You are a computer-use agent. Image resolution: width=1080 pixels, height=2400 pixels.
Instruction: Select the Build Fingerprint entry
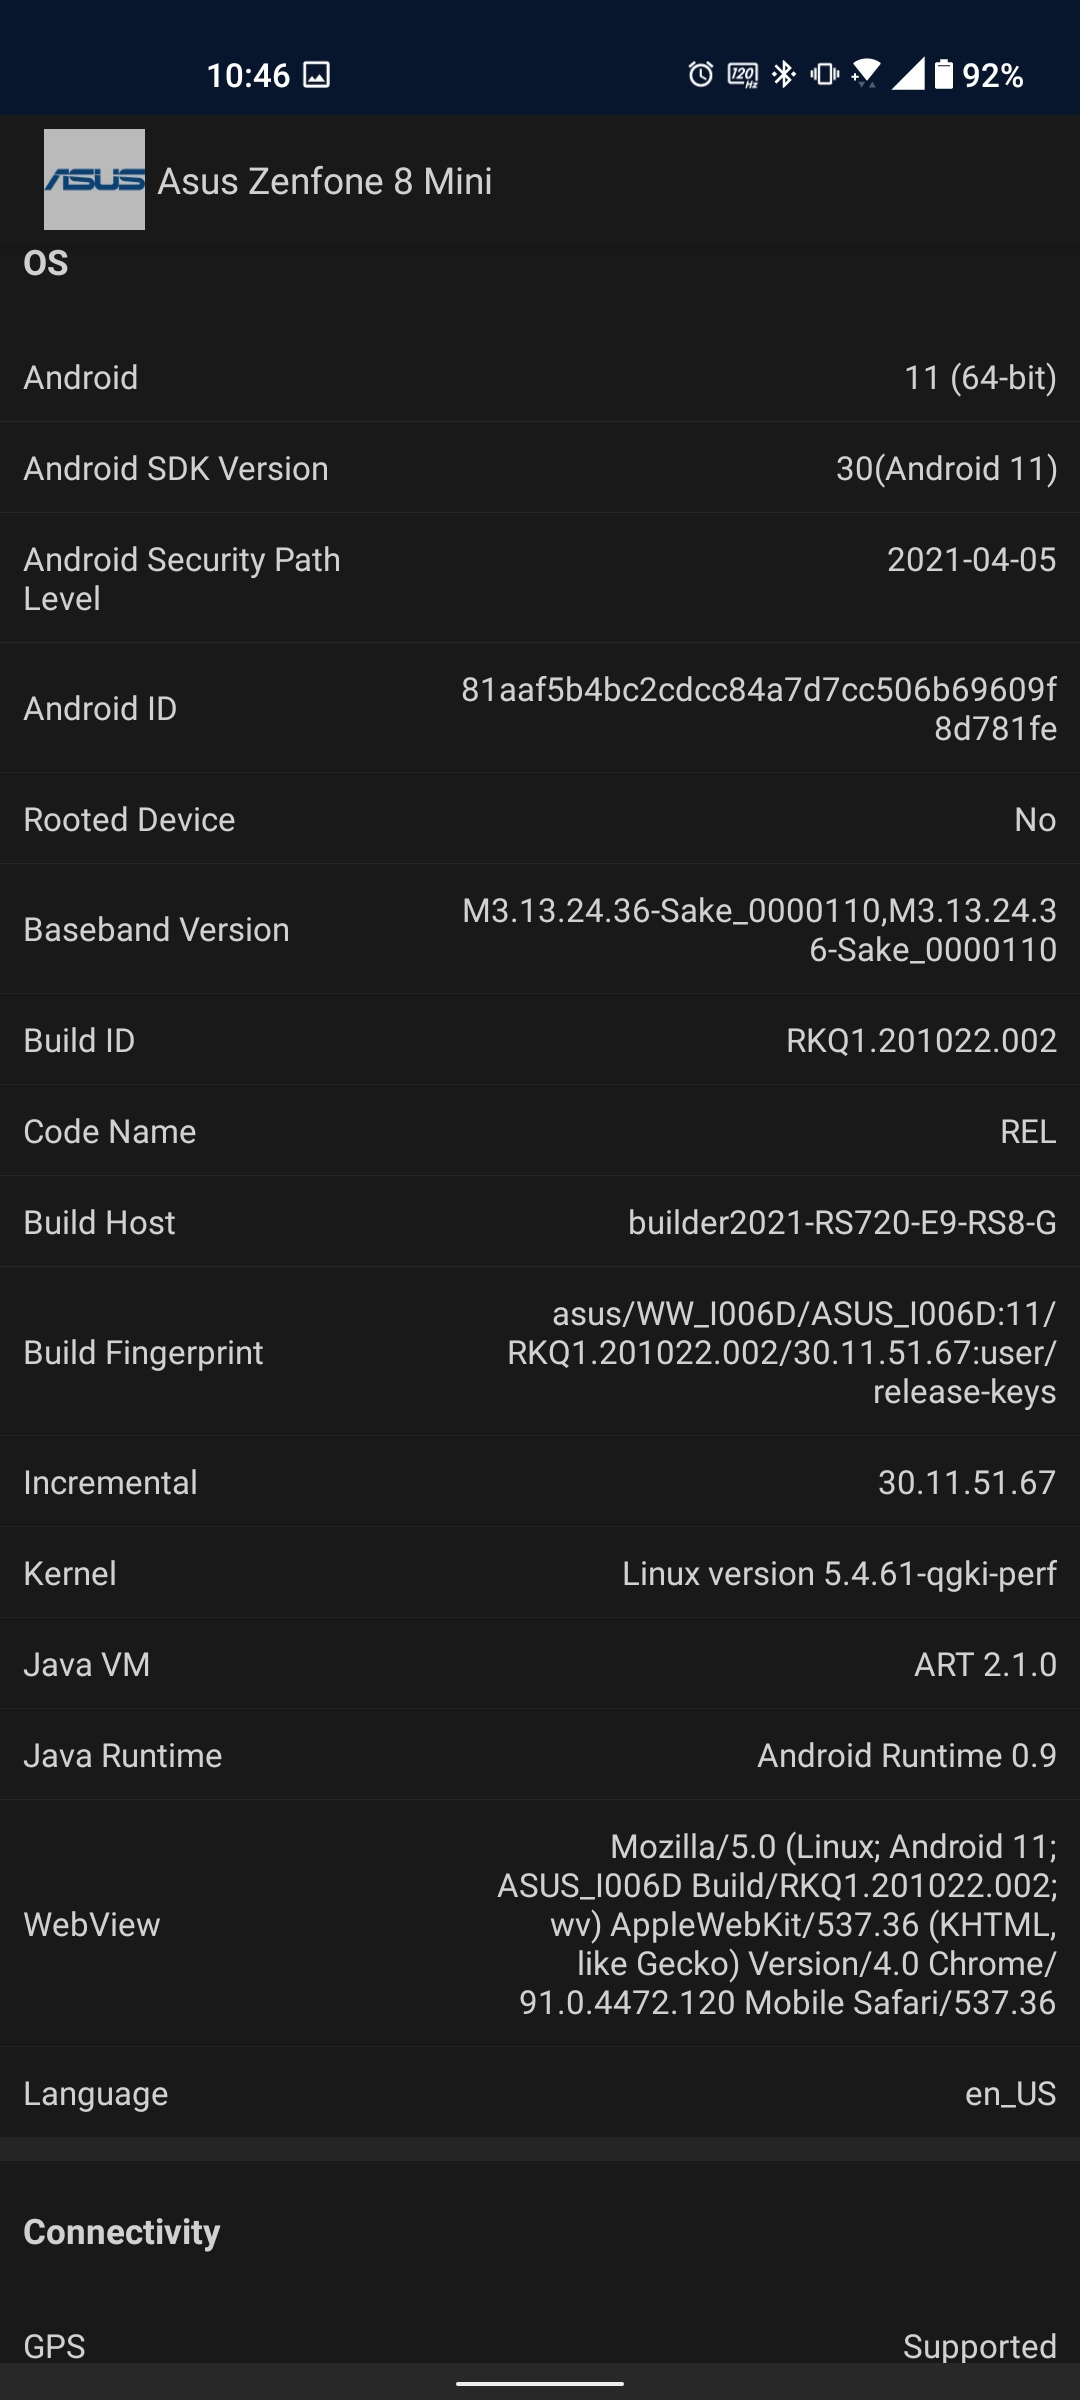[540, 1352]
